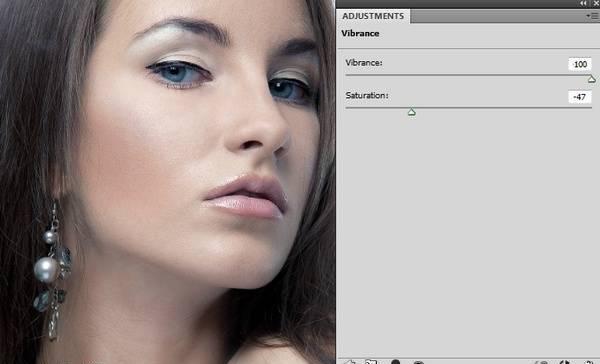Grab the Saturation slider handle

coord(412,112)
